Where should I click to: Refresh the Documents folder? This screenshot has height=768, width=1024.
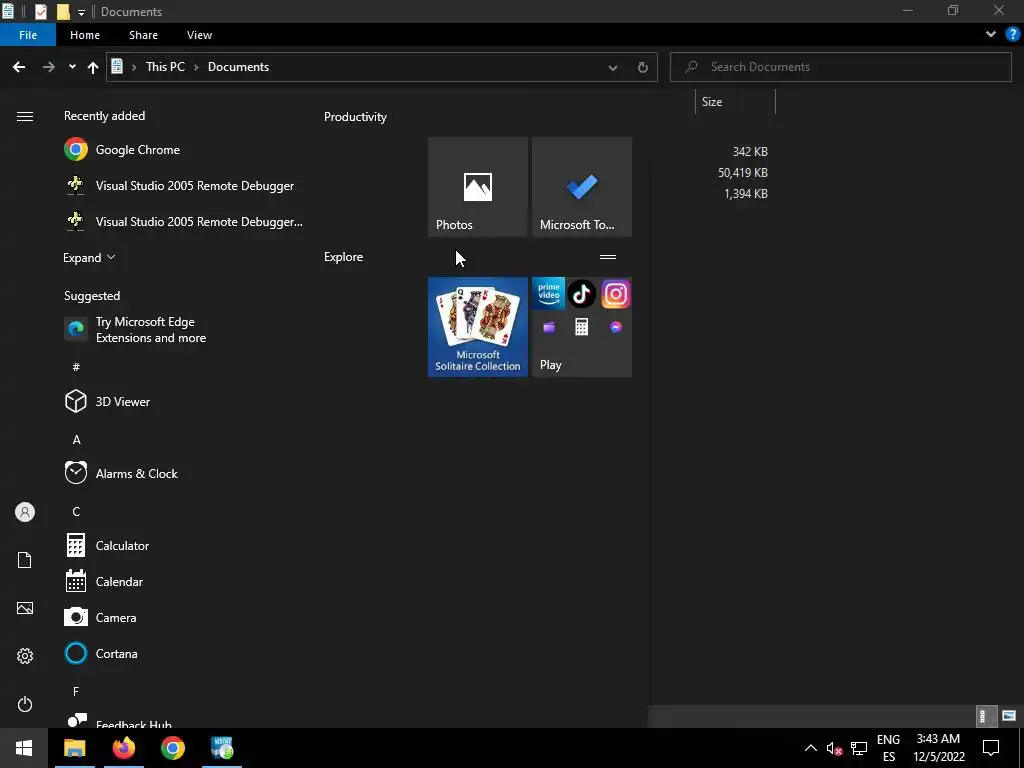[x=643, y=67]
